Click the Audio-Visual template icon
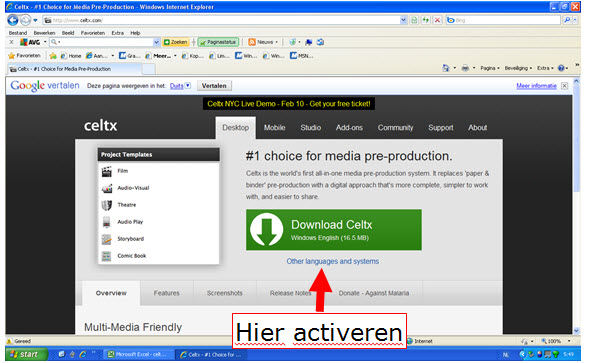This screenshot has height=363, width=590. [x=107, y=188]
